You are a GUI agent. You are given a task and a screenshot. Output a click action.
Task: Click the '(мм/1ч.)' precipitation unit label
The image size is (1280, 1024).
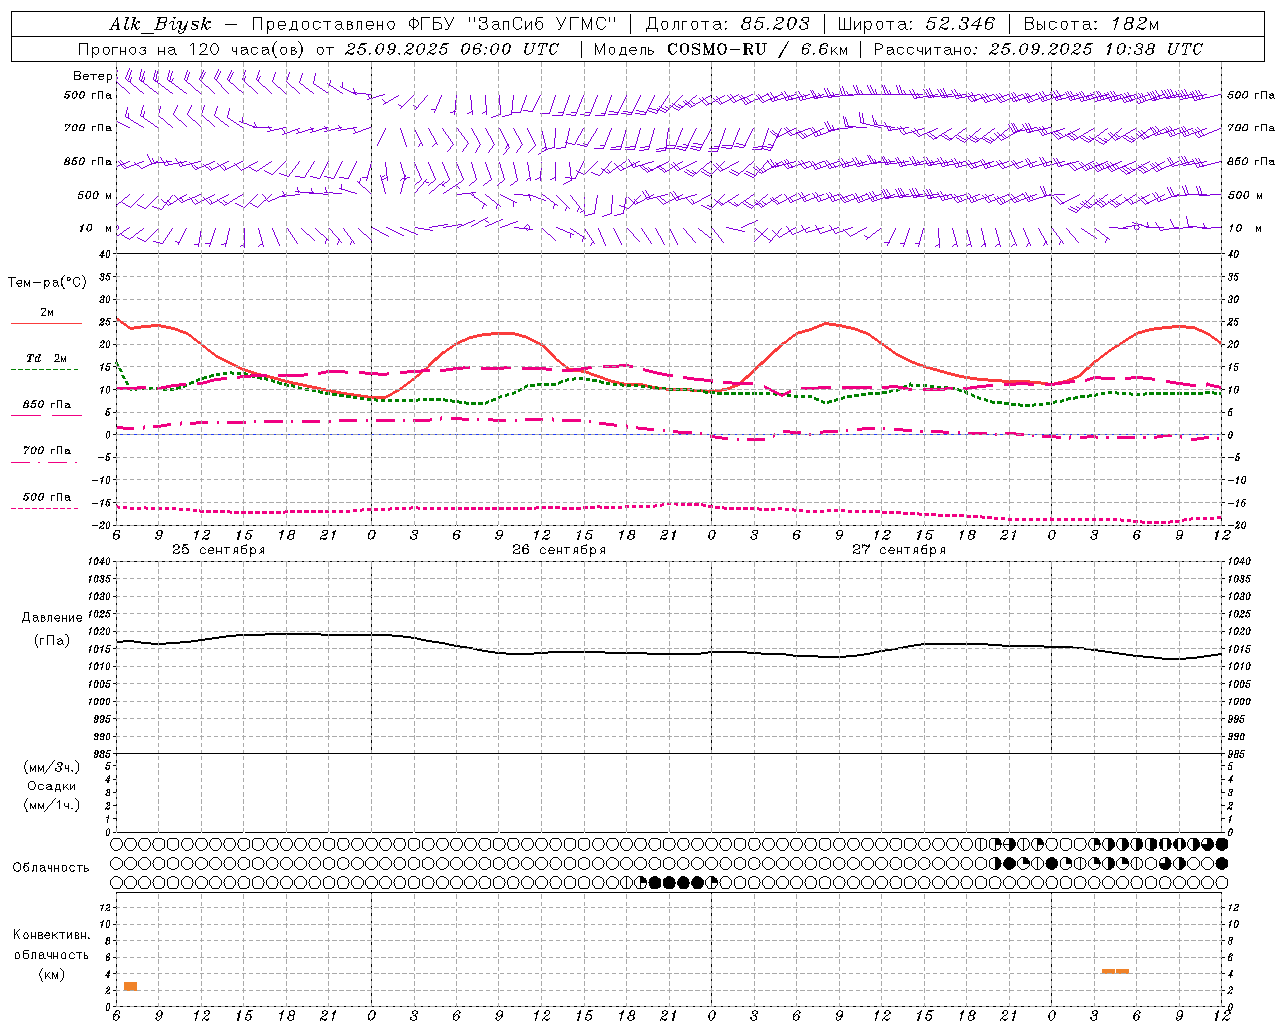coord(52,805)
